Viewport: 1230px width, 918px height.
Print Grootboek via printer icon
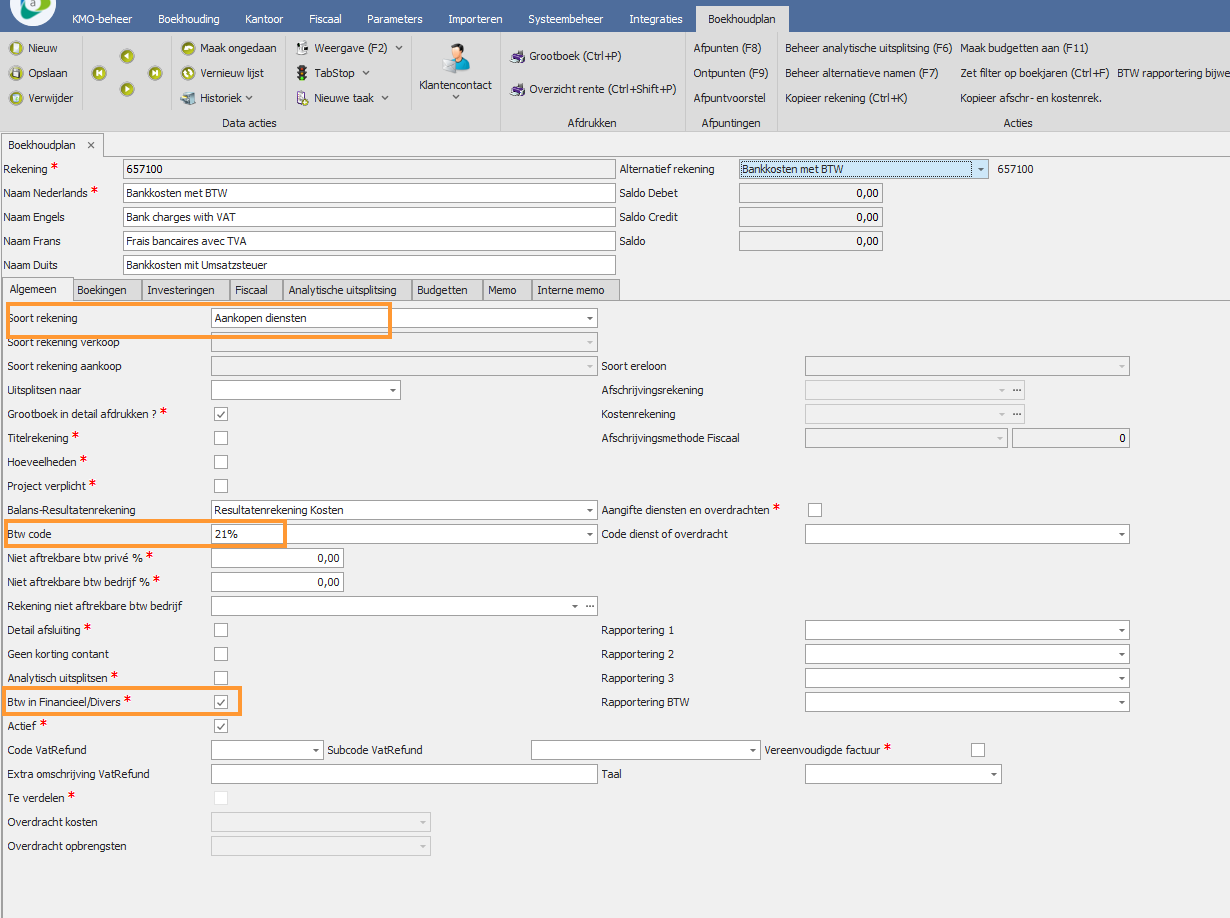pyautogui.click(x=518, y=57)
